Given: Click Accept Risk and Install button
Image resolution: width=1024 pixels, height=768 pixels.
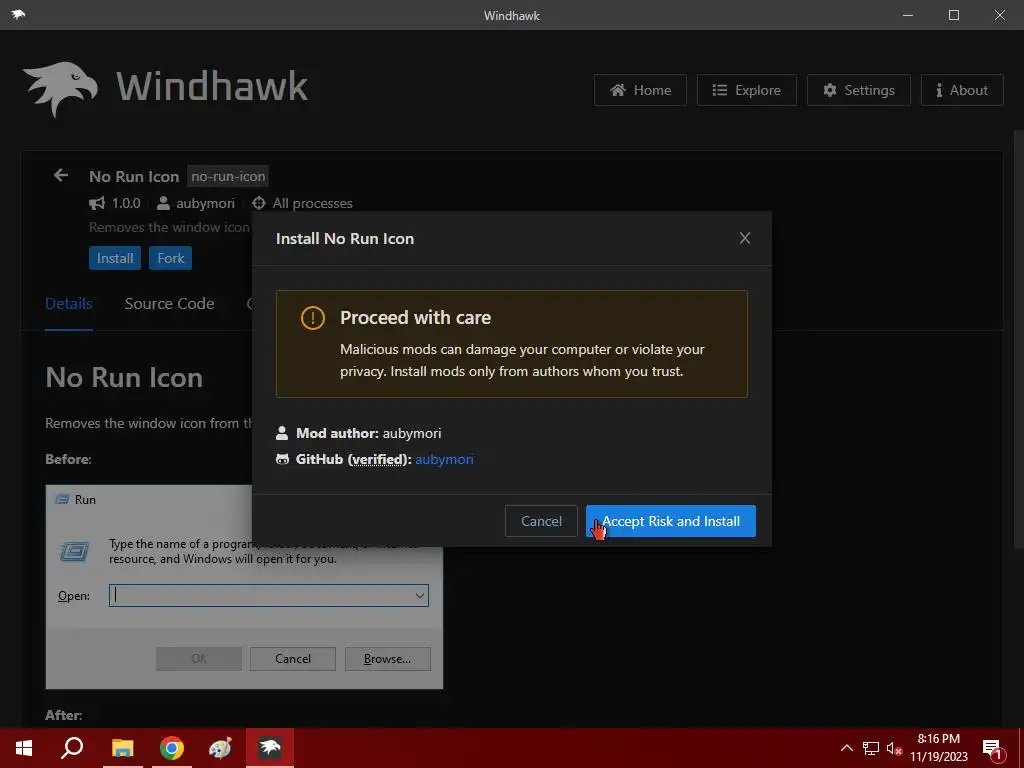Looking at the screenshot, I should tap(671, 521).
